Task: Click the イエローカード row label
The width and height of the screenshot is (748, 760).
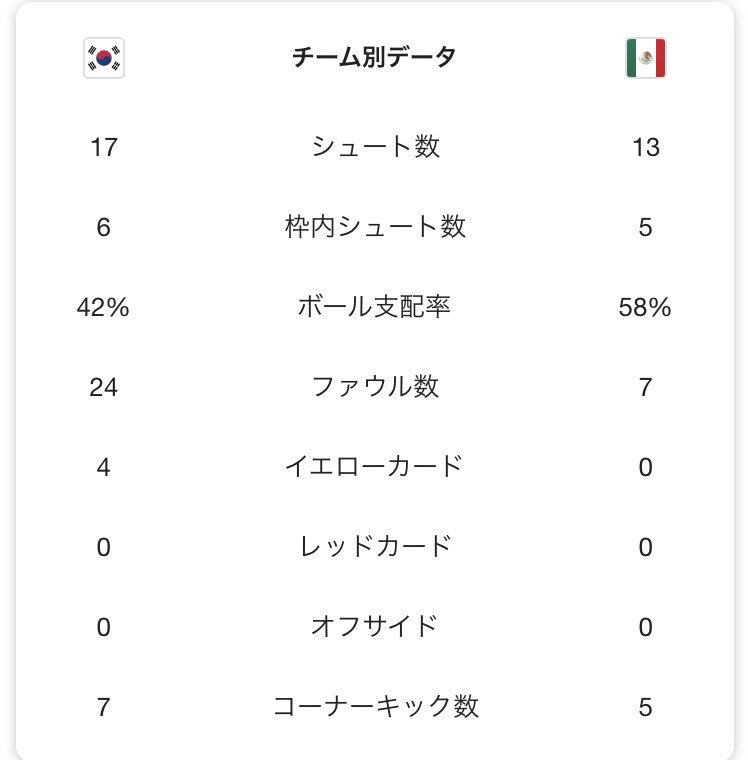Action: pos(374,466)
